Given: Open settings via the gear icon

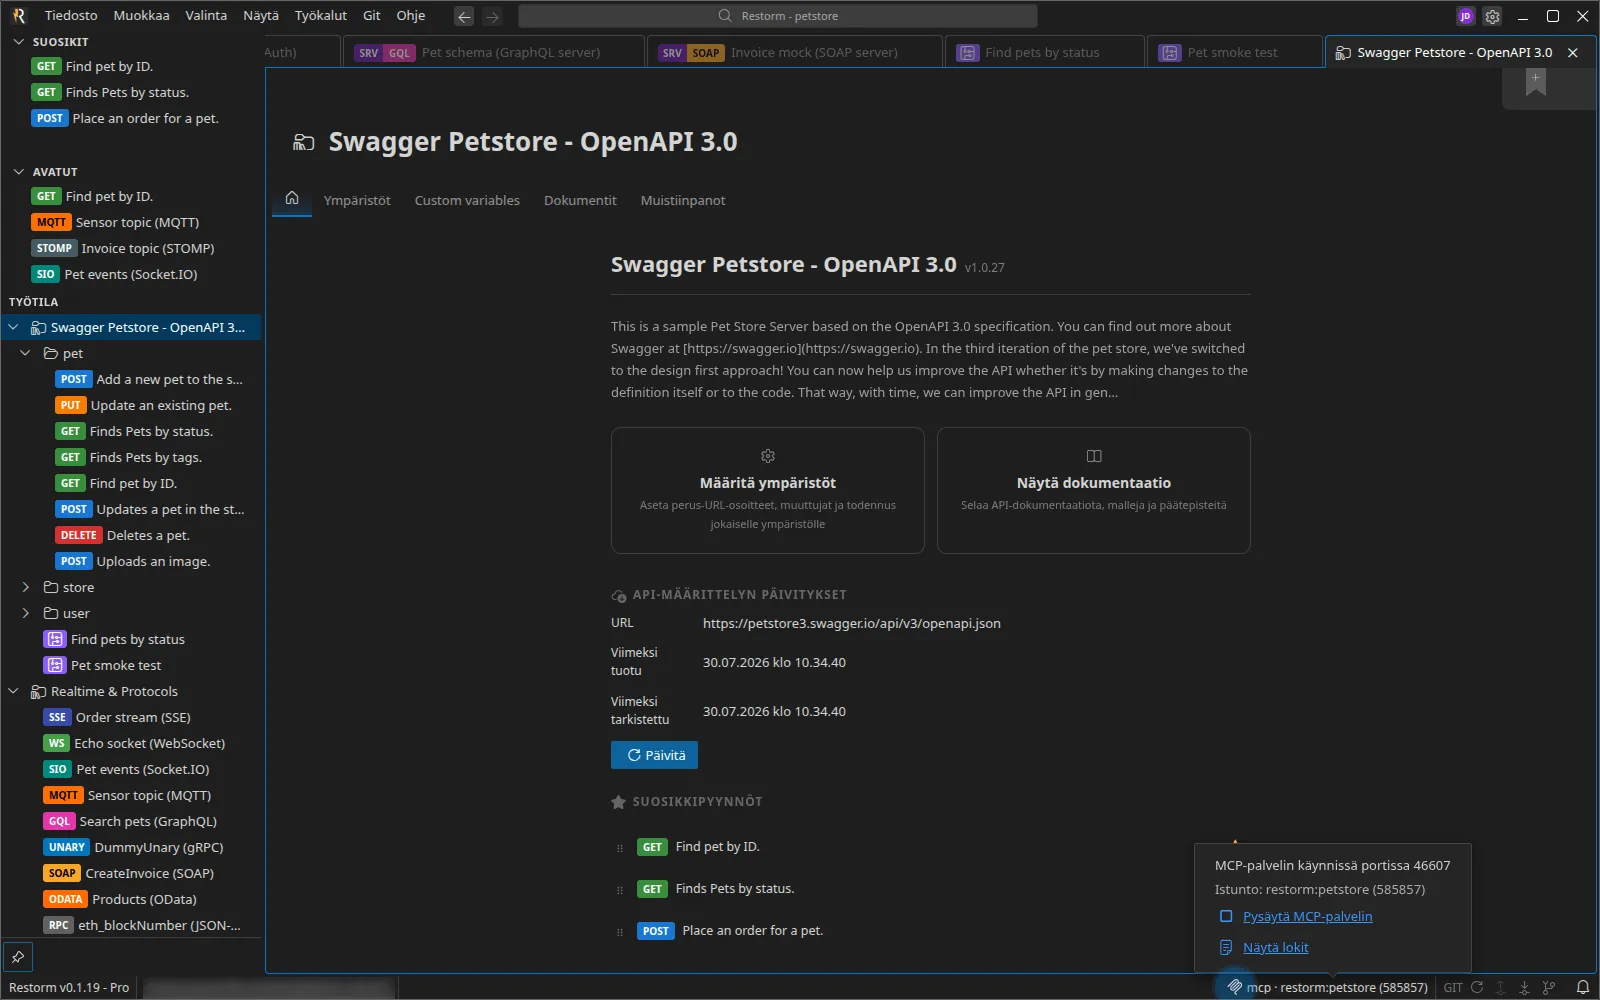Looking at the screenshot, I should click(x=1492, y=16).
